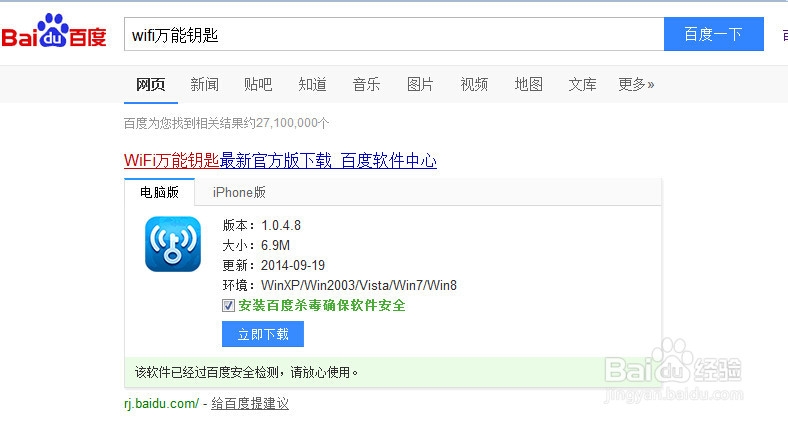788x422 pixels.
Task: Open the 贴吧 tab
Action: click(258, 84)
